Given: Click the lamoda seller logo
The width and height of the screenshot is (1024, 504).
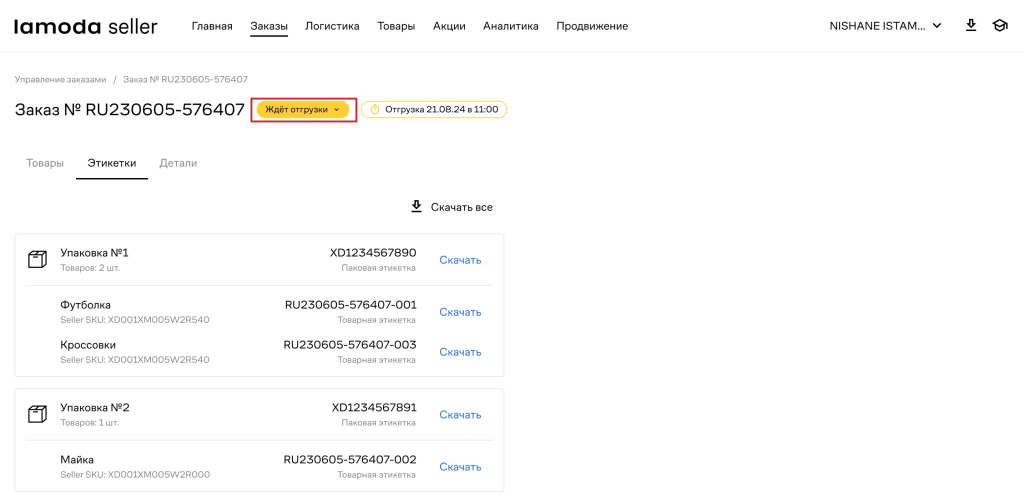Looking at the screenshot, I should 85,27.
